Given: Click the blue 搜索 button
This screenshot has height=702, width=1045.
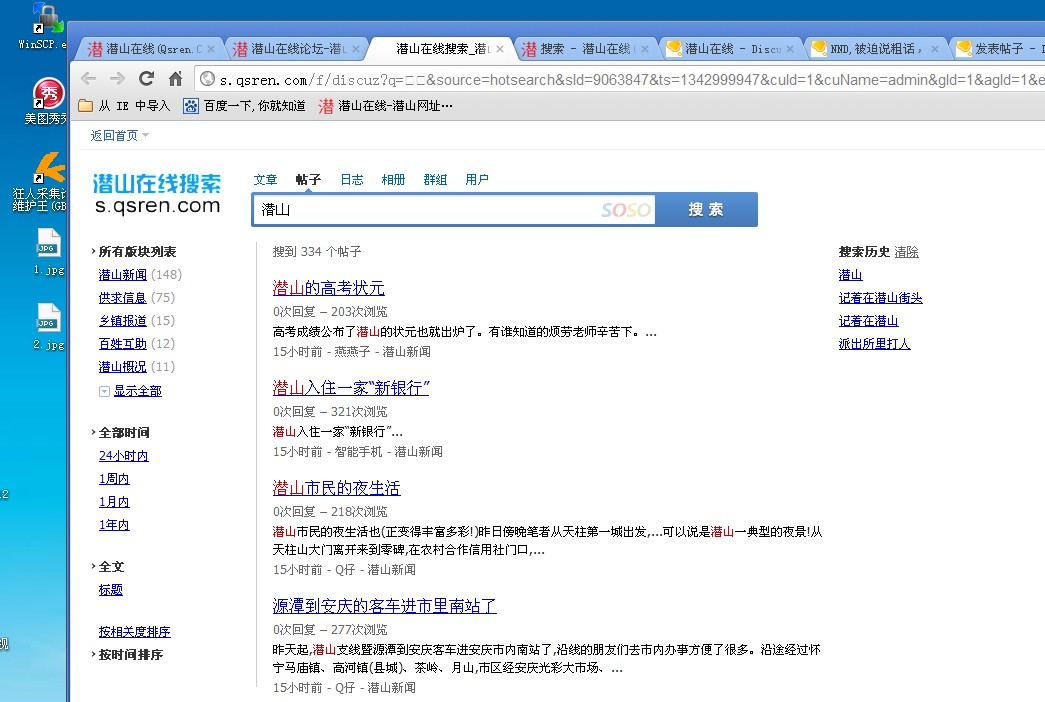Looking at the screenshot, I should click(706, 209).
